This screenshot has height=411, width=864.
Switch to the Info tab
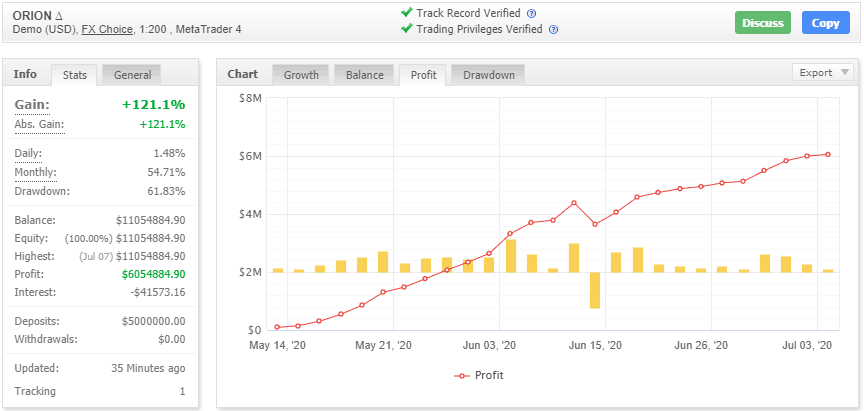pos(26,74)
